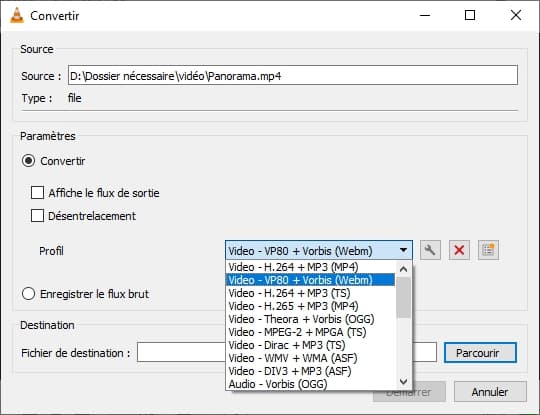Click the Parcourir browse button

480,353
